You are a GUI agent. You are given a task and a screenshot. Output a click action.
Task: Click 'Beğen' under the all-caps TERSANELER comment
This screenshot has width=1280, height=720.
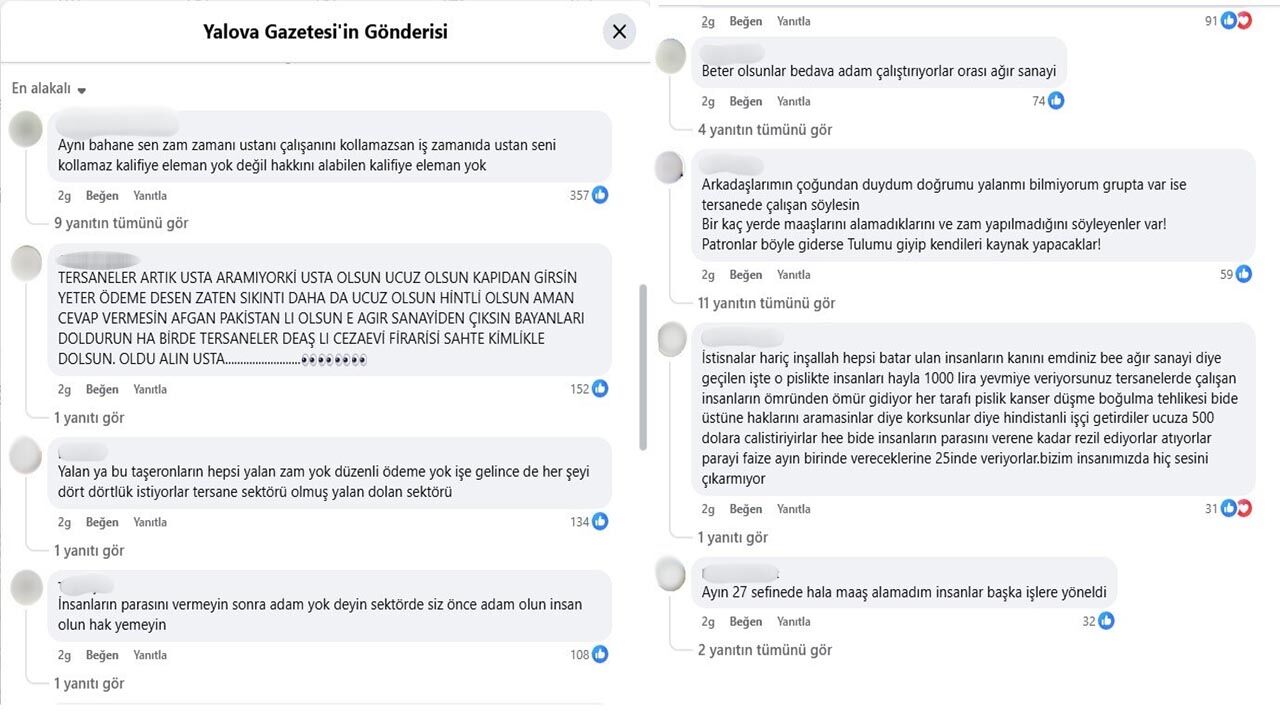point(100,389)
